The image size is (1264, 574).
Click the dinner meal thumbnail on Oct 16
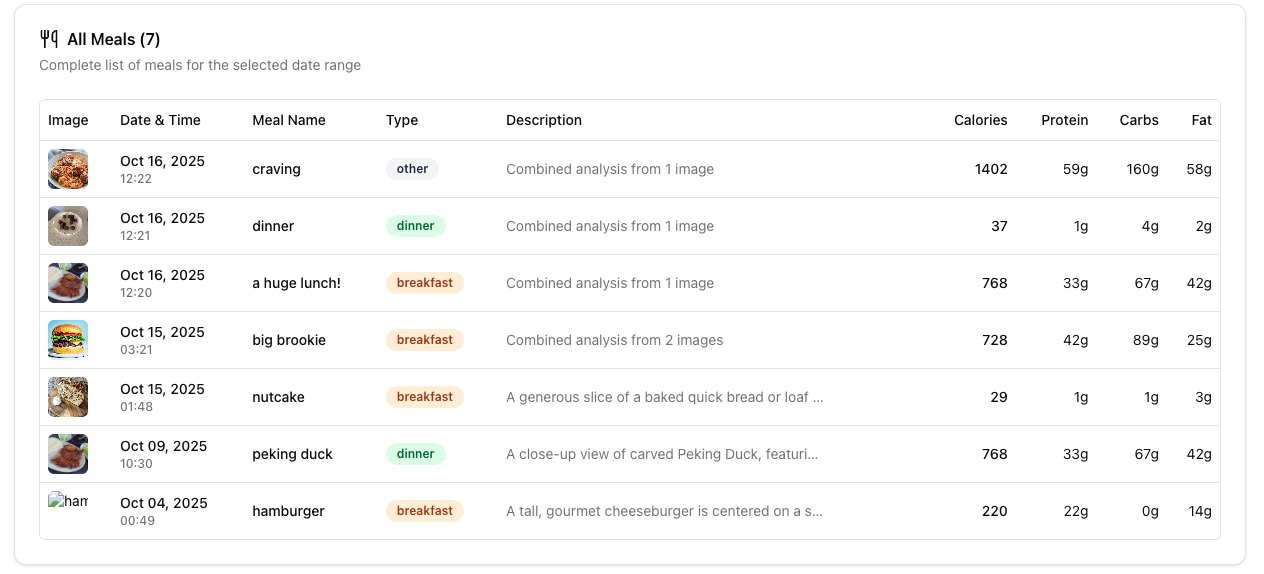[x=68, y=226]
